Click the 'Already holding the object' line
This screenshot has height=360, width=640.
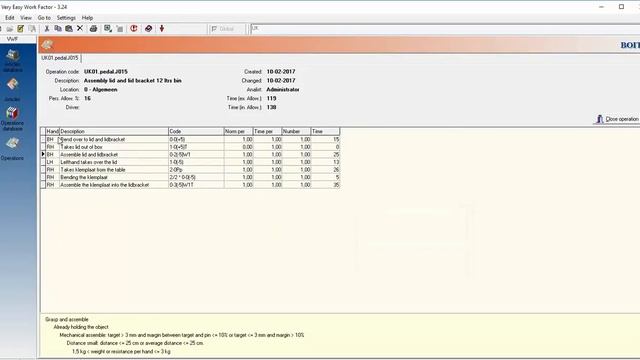click(x=81, y=327)
